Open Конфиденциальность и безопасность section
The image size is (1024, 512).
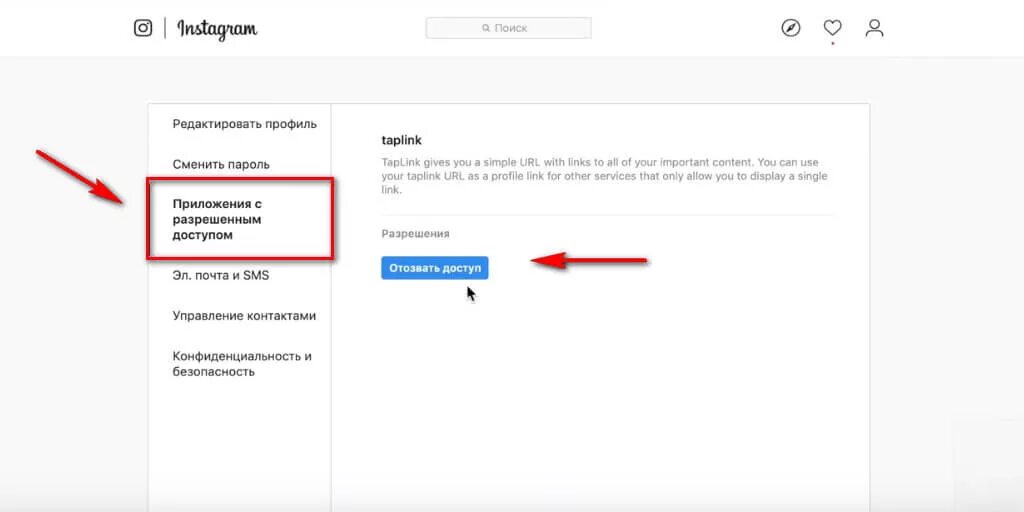[x=242, y=364]
